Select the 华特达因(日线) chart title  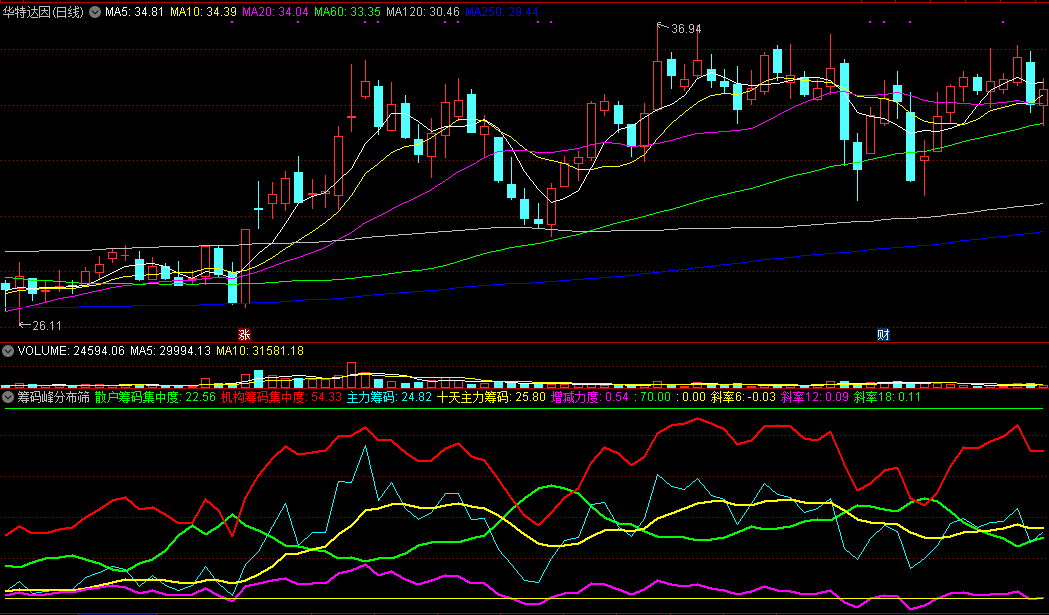click(x=43, y=12)
